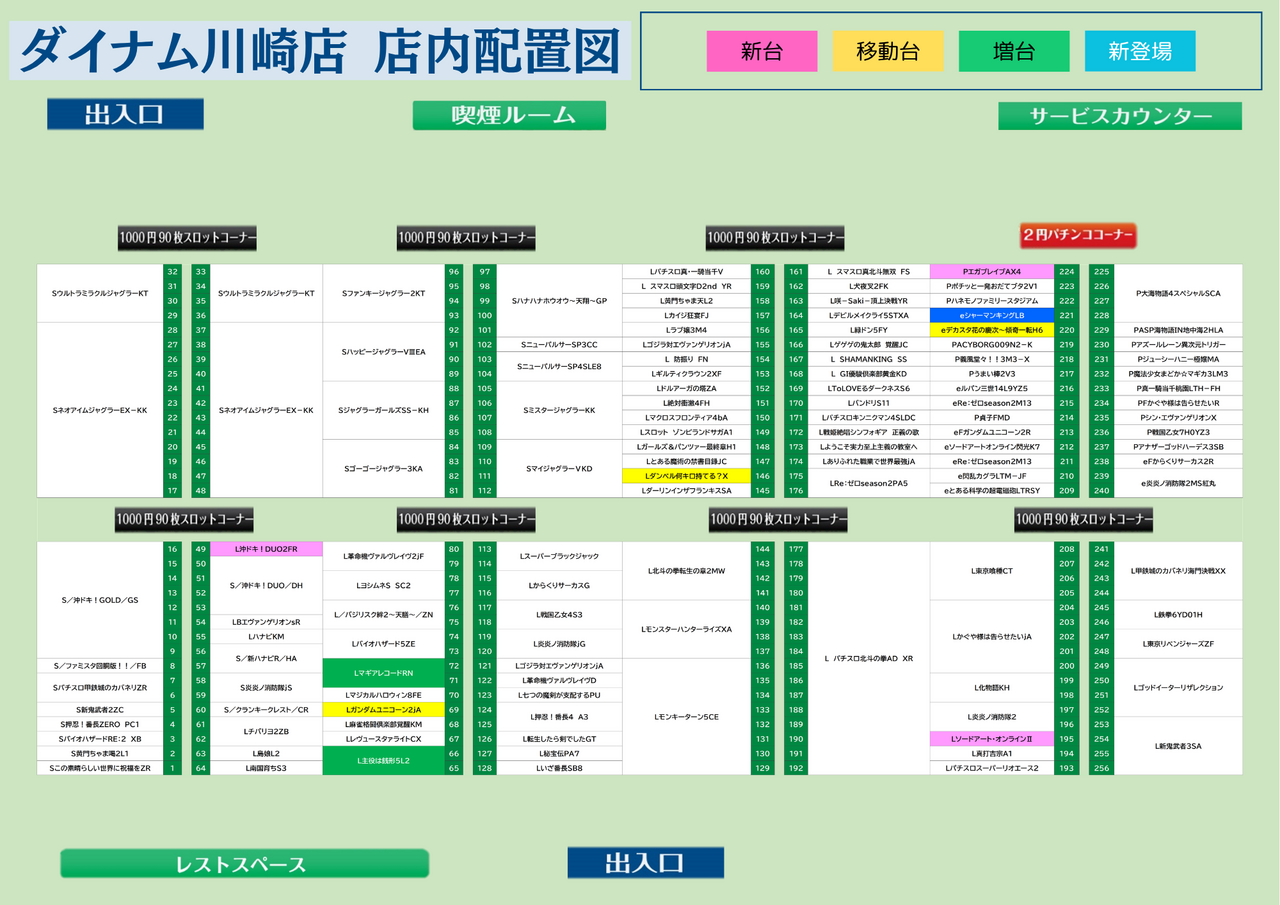The width and height of the screenshot is (1280, 905).
Task: Click the Lラブ嬢3M4 cell
Action: click(687, 330)
